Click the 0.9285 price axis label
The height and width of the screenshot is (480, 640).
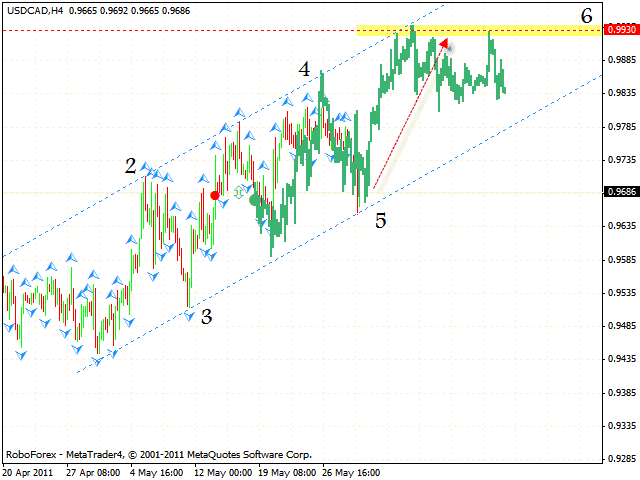[620, 458]
